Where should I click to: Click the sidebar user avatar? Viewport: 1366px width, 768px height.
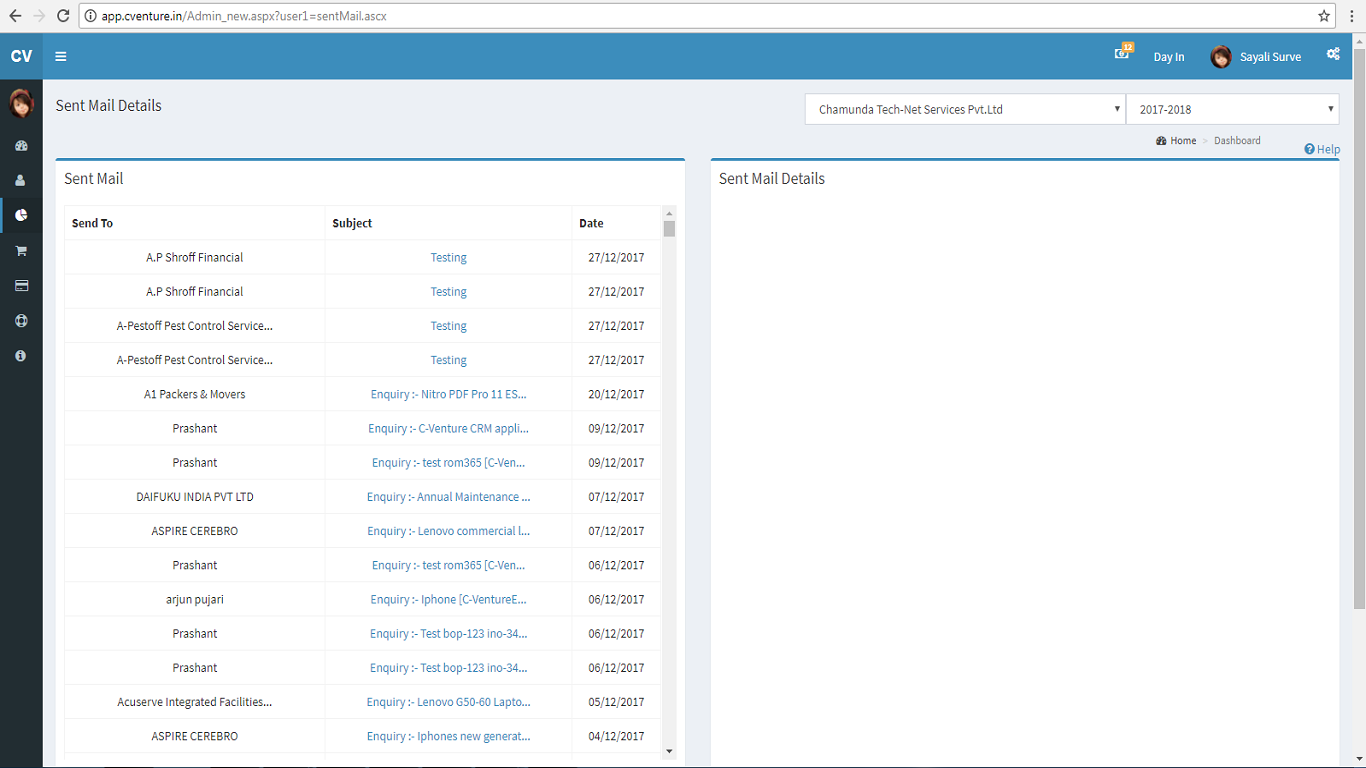21,103
